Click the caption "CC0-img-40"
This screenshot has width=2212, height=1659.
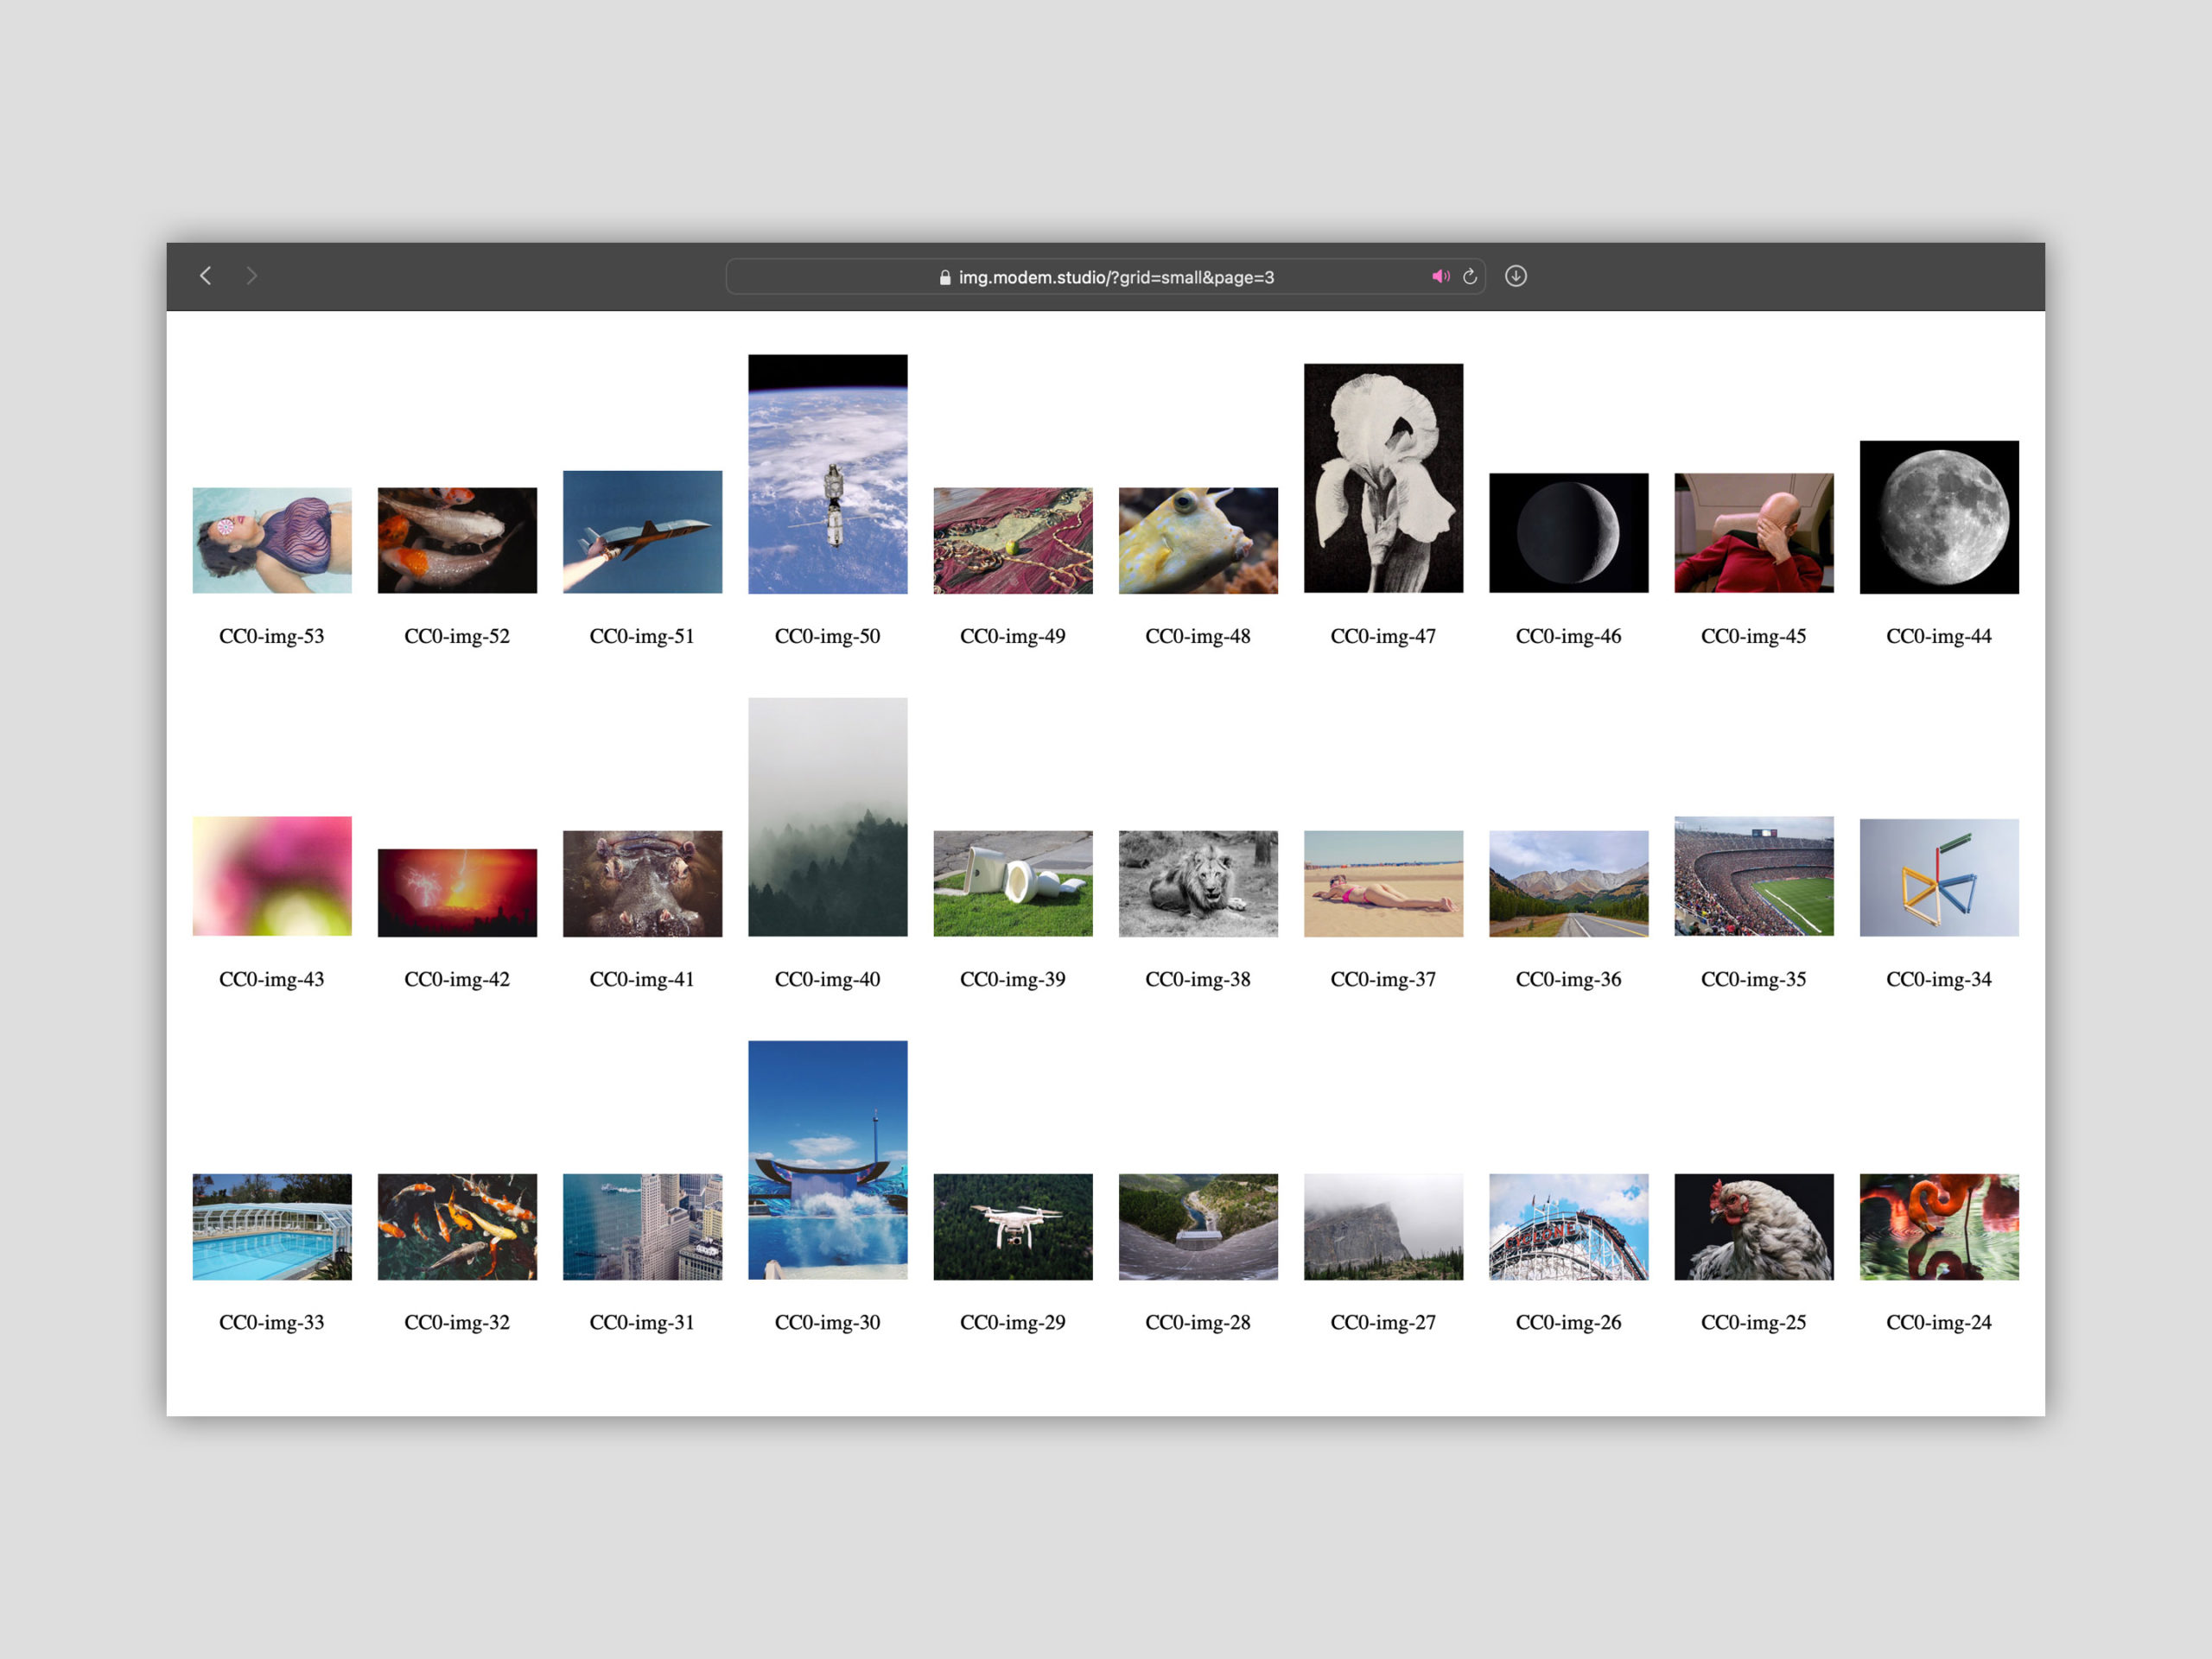[x=828, y=979]
